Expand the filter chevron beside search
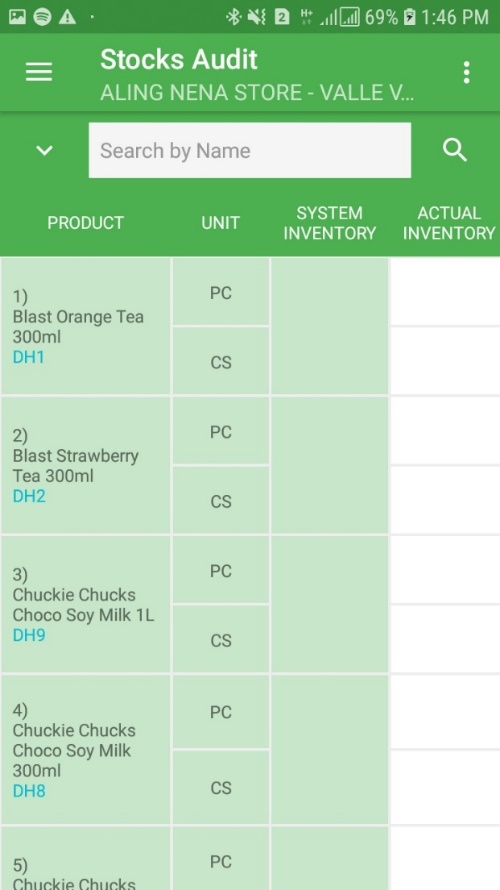Image resolution: width=500 pixels, height=890 pixels. pyautogui.click(x=44, y=150)
